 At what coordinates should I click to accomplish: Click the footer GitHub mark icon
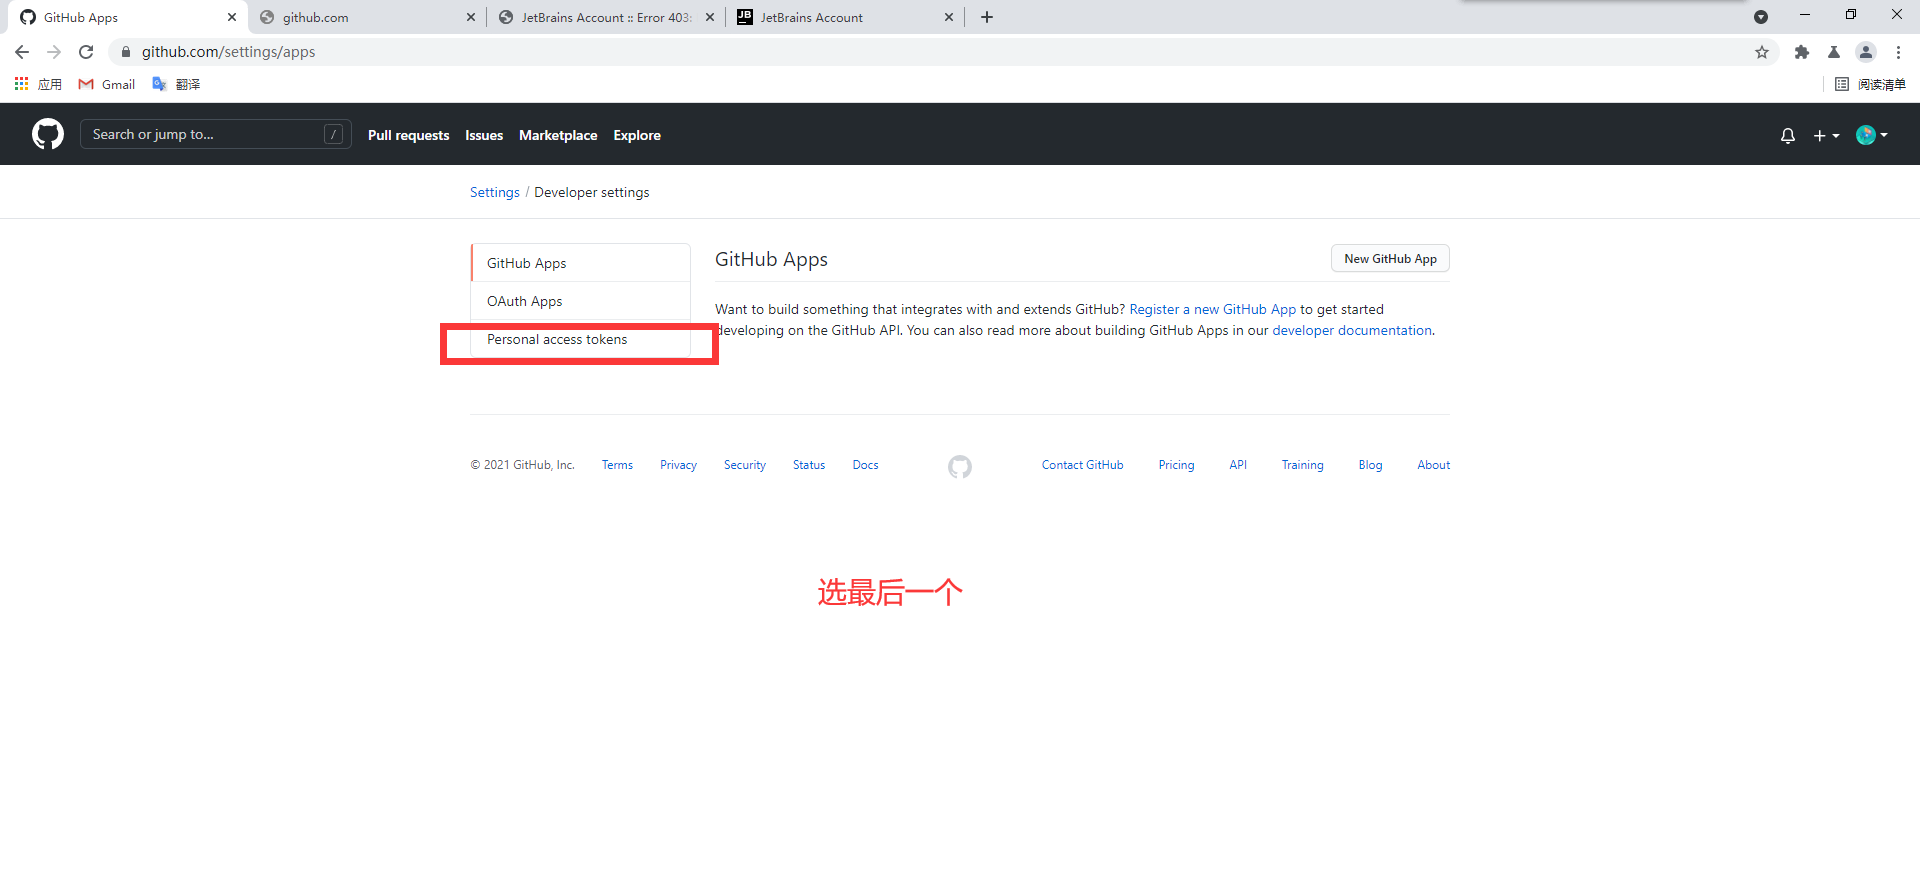[960, 466]
